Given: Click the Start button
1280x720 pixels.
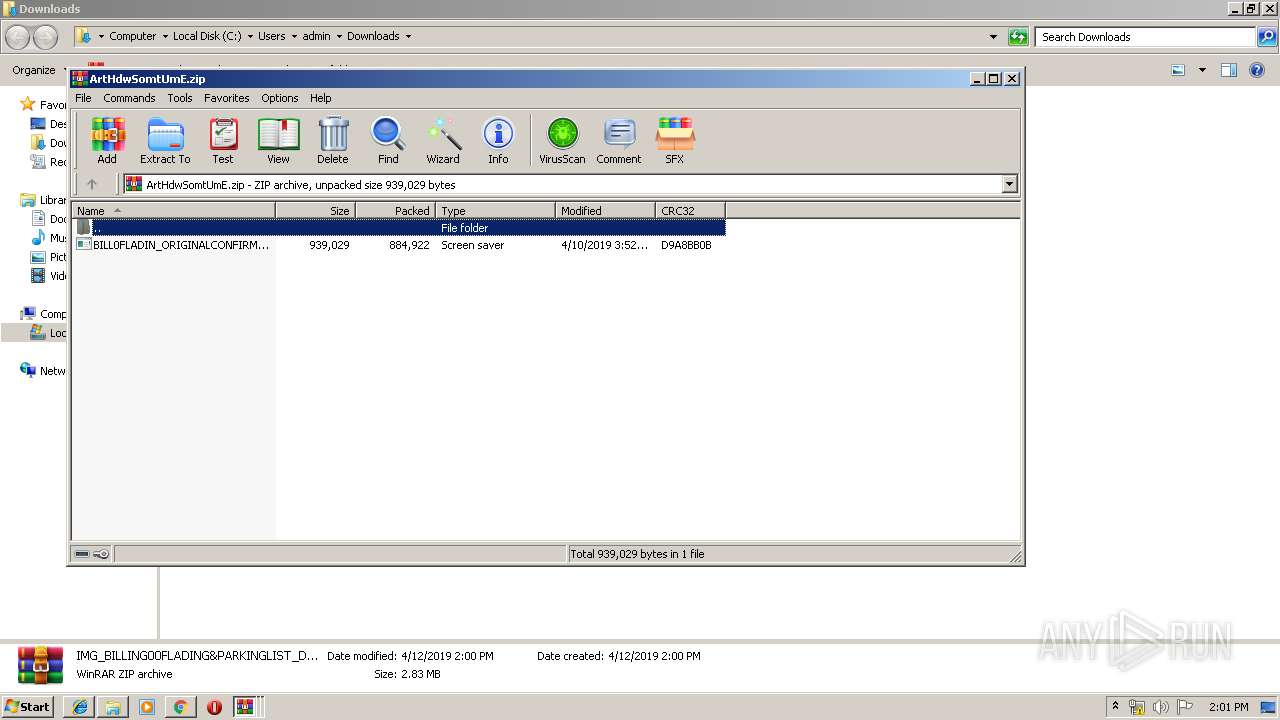Looking at the screenshot, I should click(28, 707).
